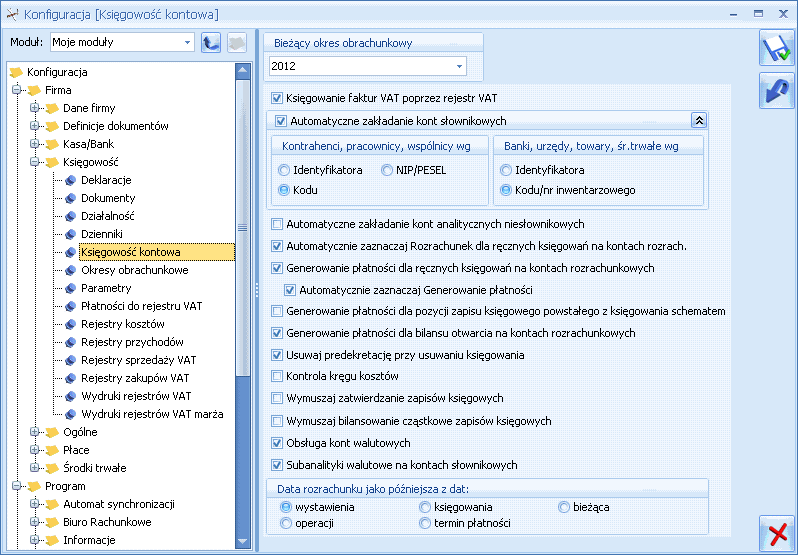798x555 pixels.
Task: Select bieżąca date radio option
Action: [x=563, y=507]
